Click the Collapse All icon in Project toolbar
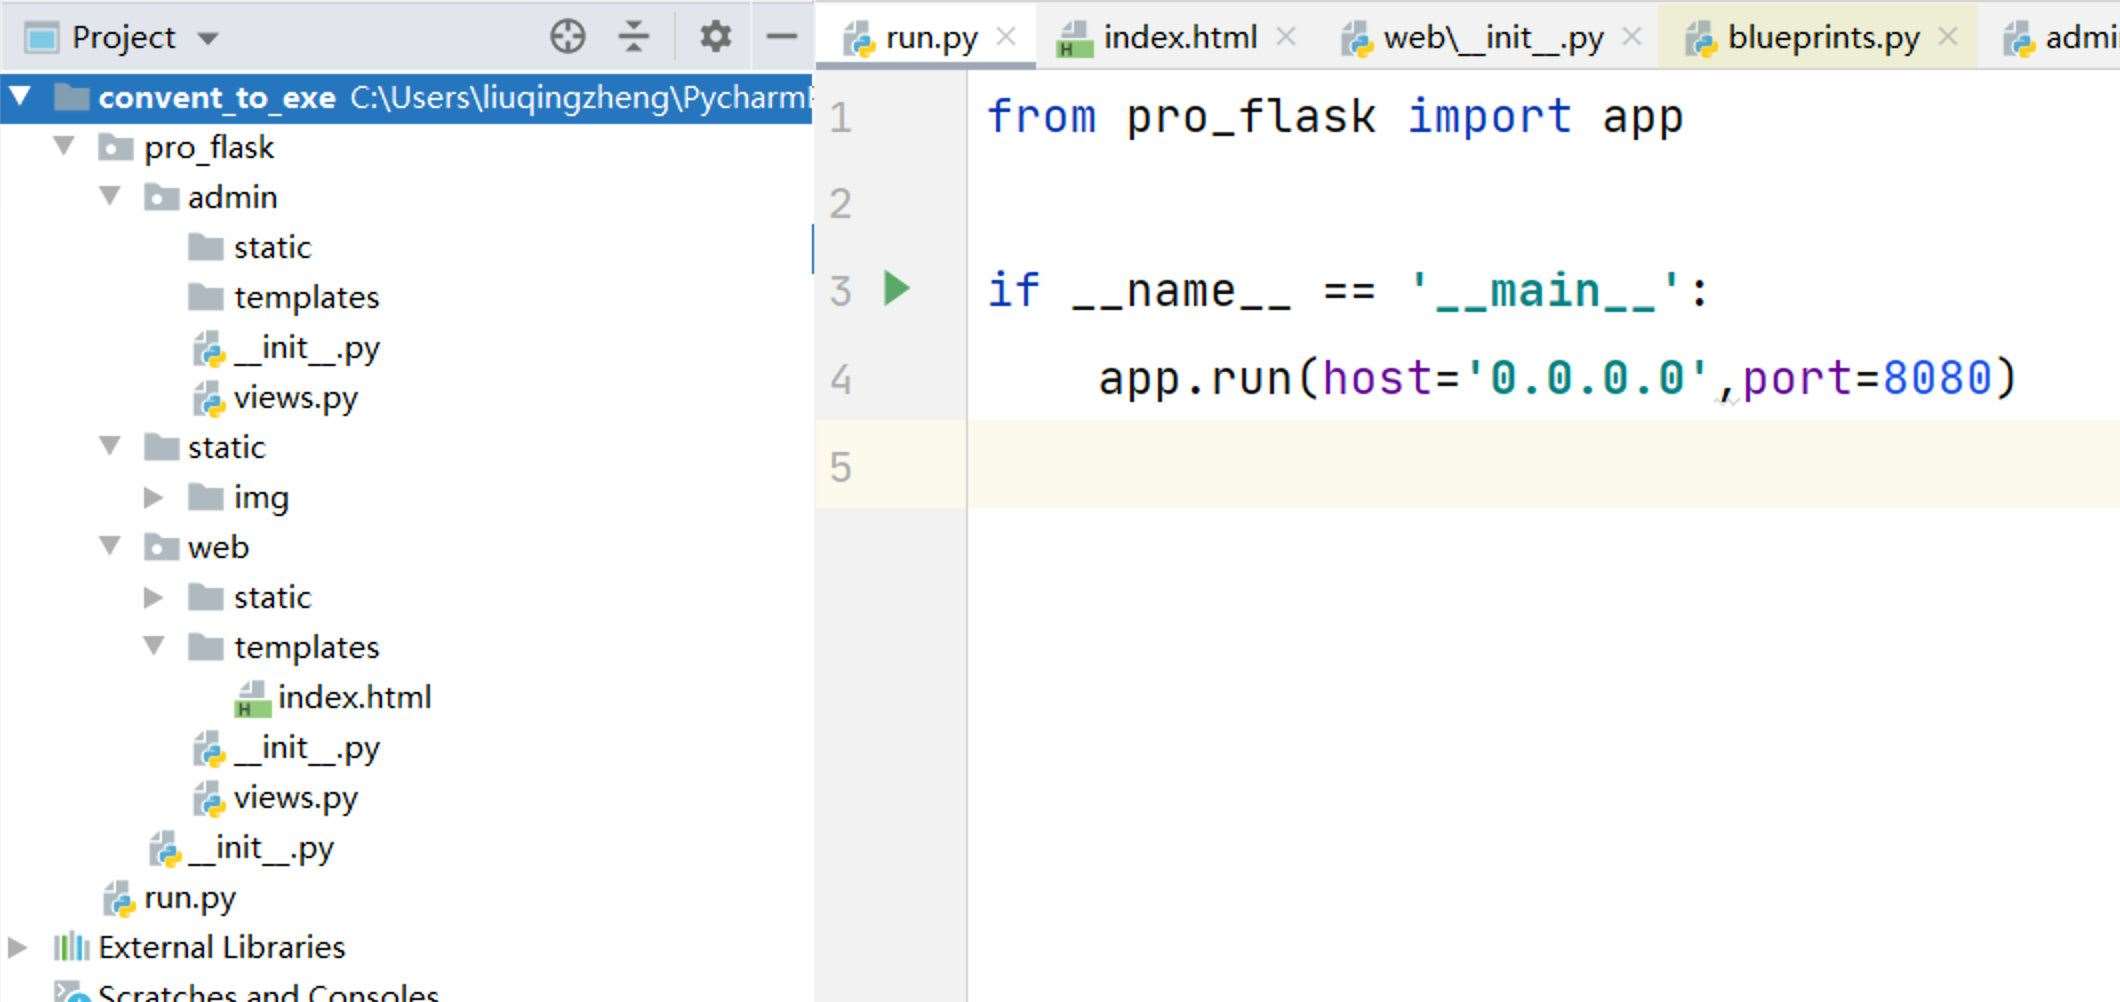Screen dimensions: 2120x1002 coord(634,37)
